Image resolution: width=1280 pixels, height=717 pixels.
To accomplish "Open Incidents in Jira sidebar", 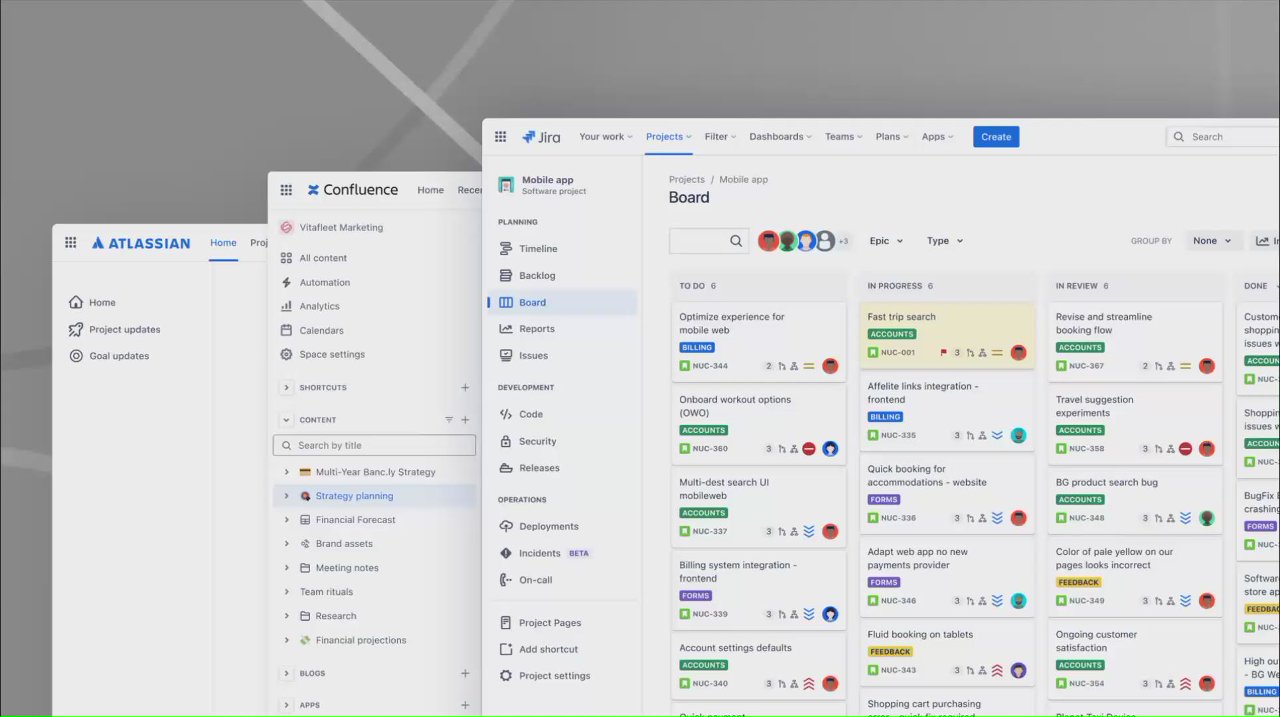I will point(539,553).
